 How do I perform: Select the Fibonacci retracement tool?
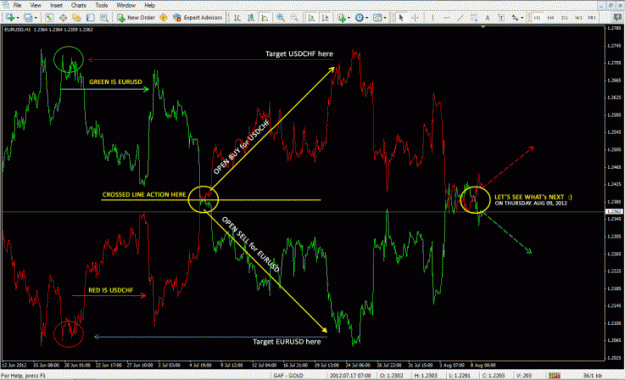[474, 18]
